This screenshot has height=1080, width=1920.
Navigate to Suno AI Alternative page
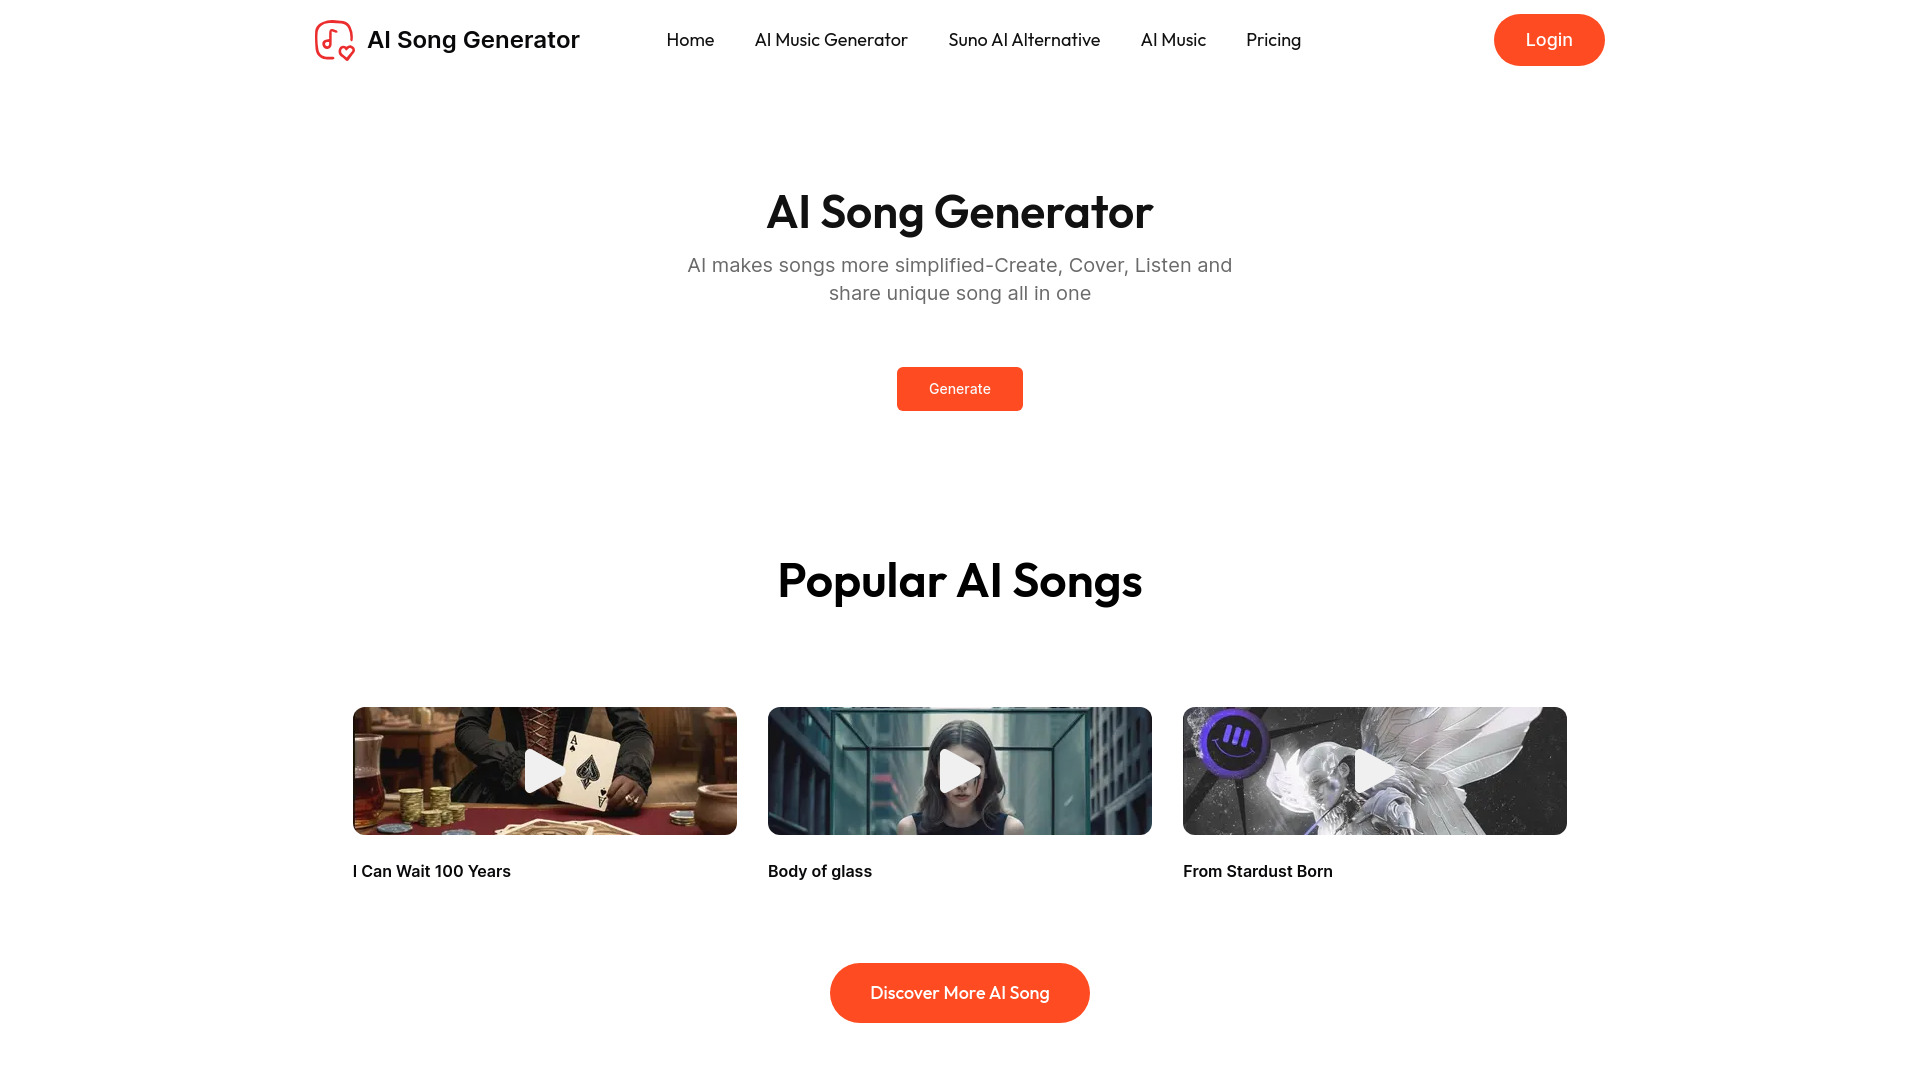(1023, 40)
